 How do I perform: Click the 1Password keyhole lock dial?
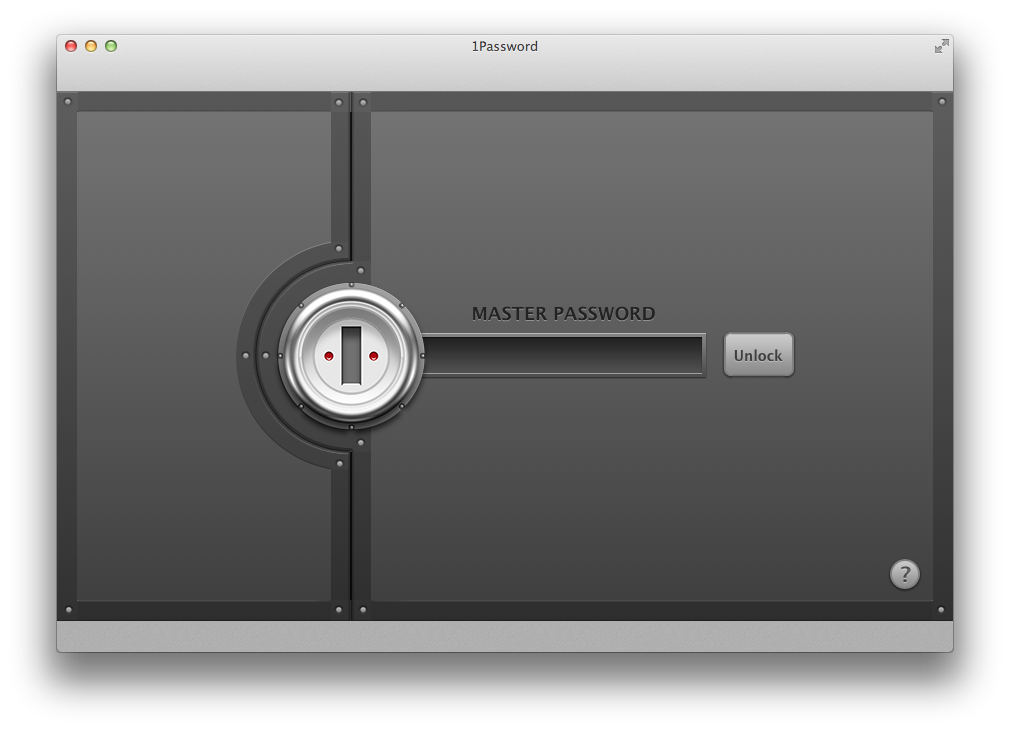tap(351, 356)
